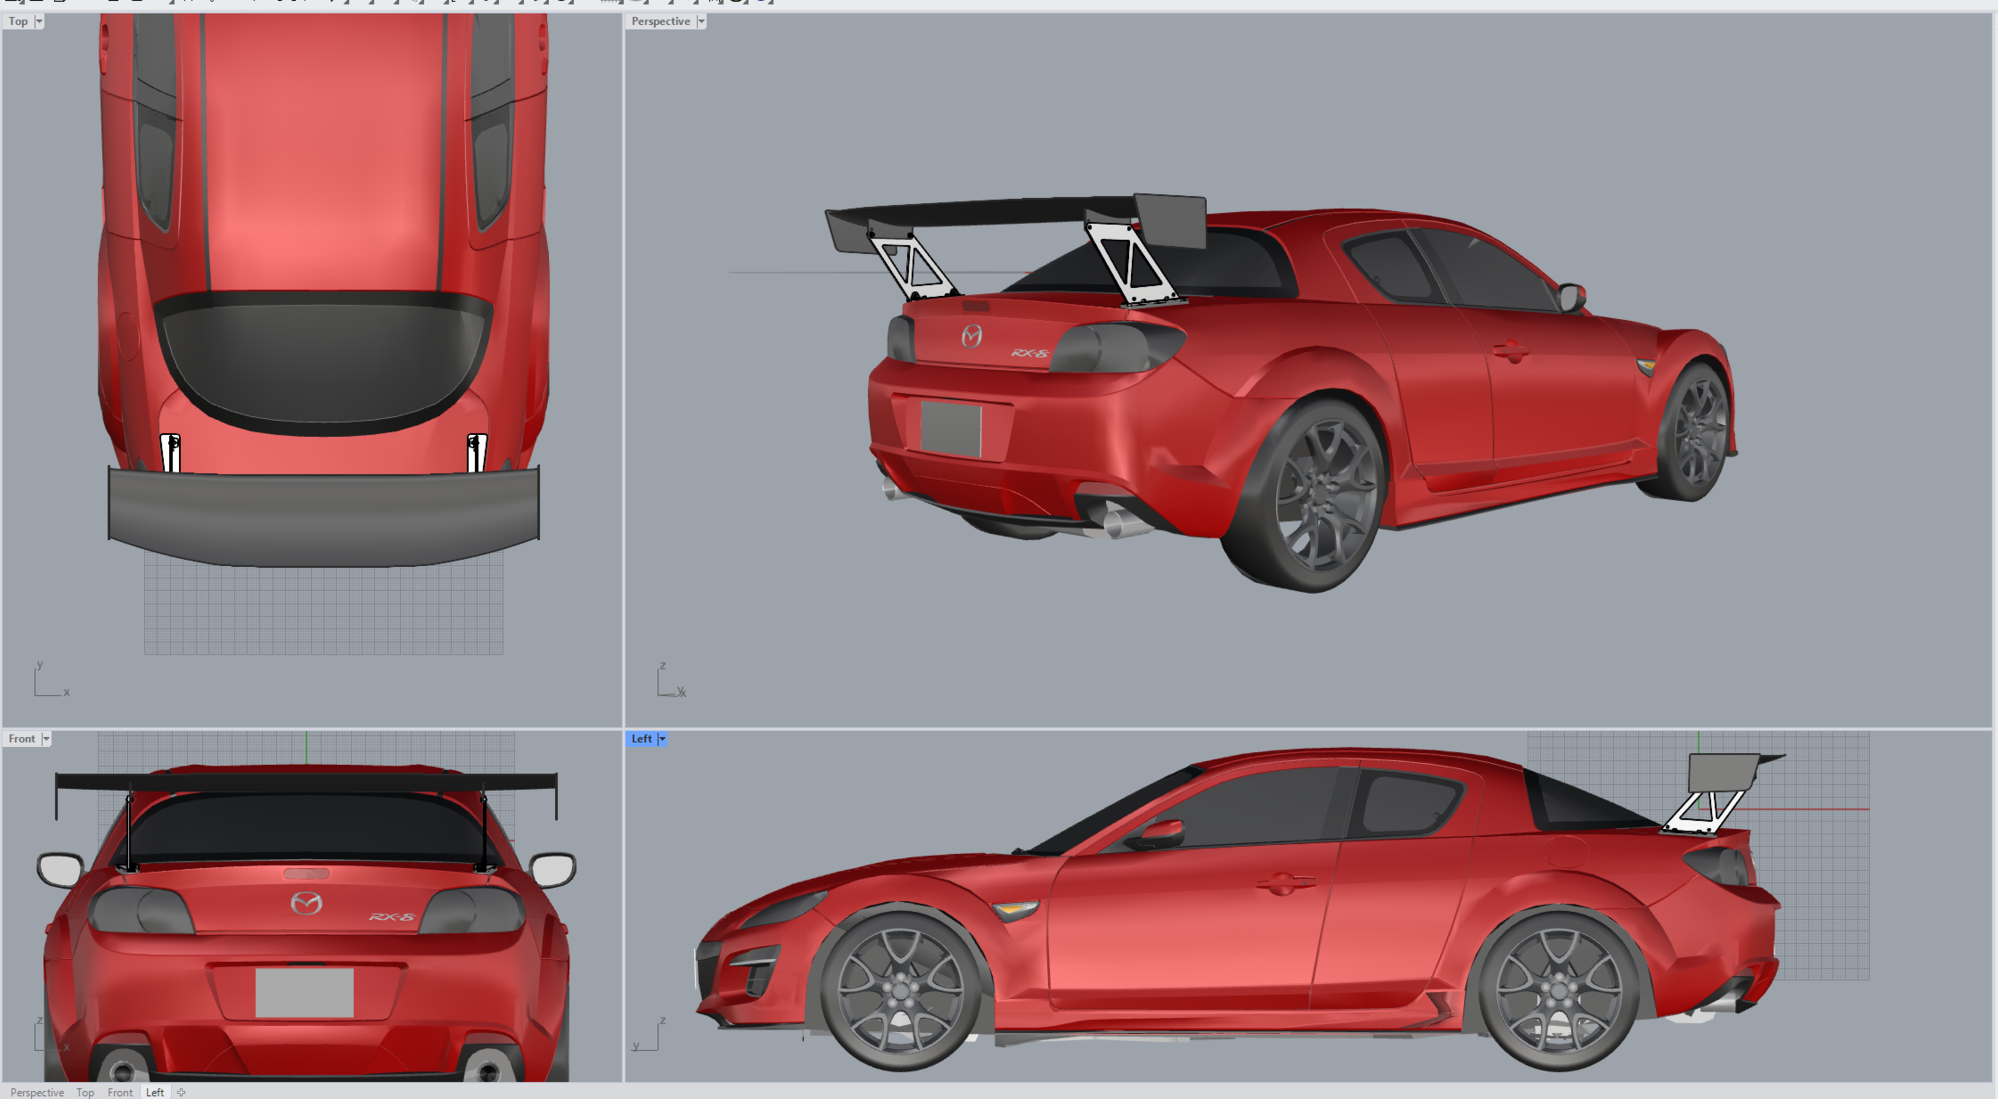This screenshot has width=1998, height=1099.
Task: Switch to the Perspective viewport tab
Action: [x=37, y=1092]
